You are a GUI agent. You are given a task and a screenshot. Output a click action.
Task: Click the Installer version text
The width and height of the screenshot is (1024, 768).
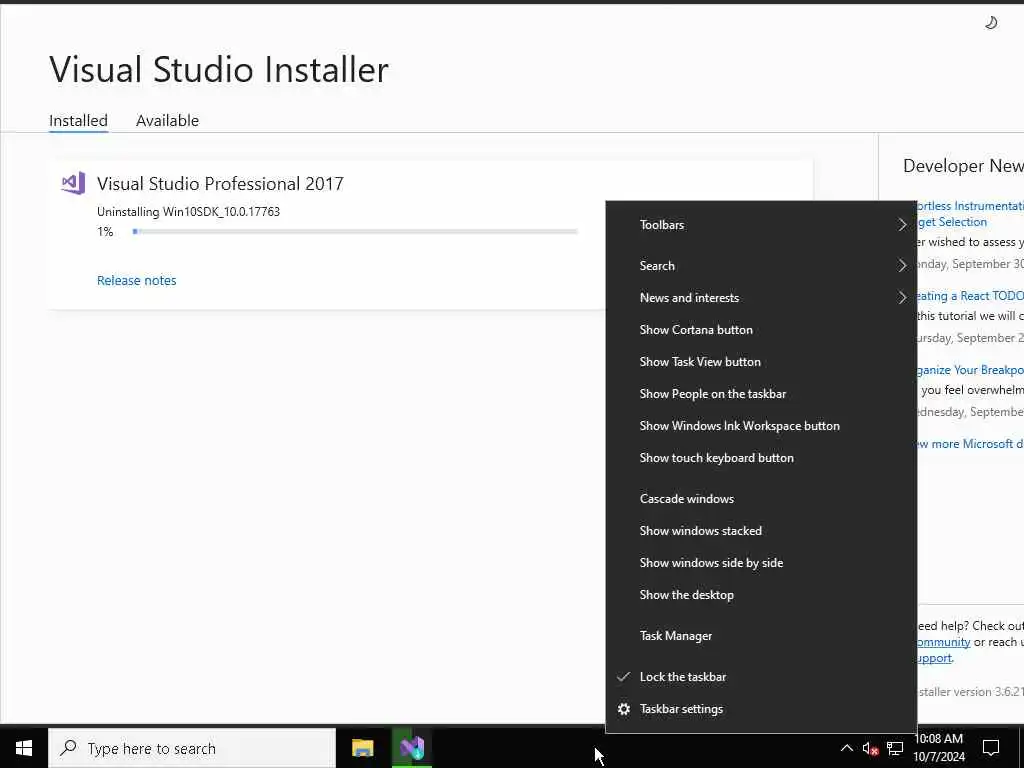(971, 692)
